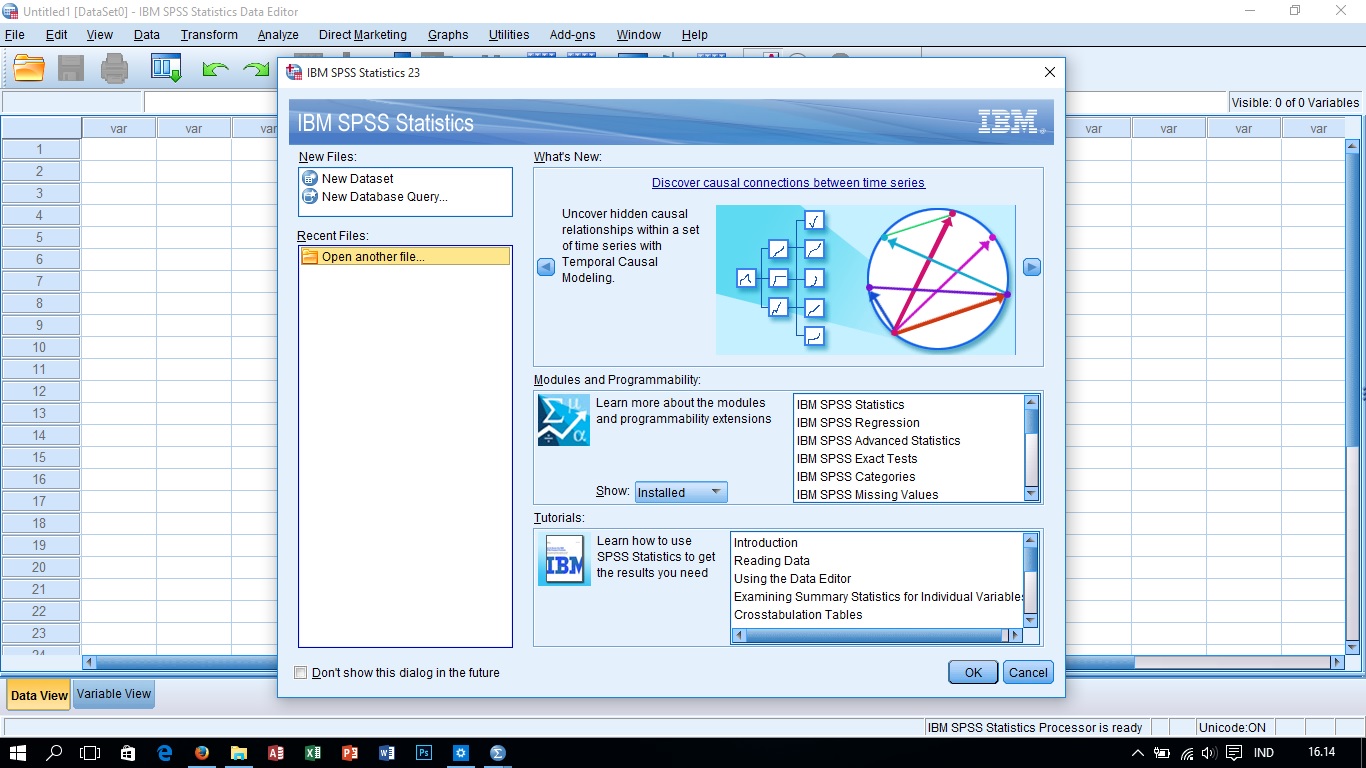Select the New Database Query icon
Screen dimensions: 1366x768
click(310, 197)
